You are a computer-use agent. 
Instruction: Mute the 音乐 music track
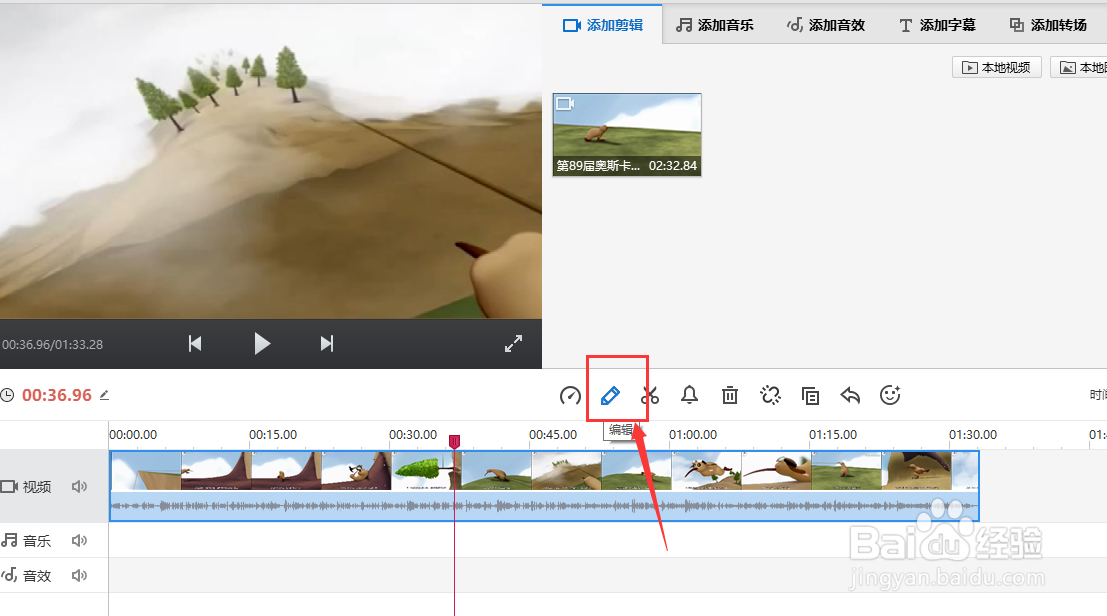tap(79, 540)
